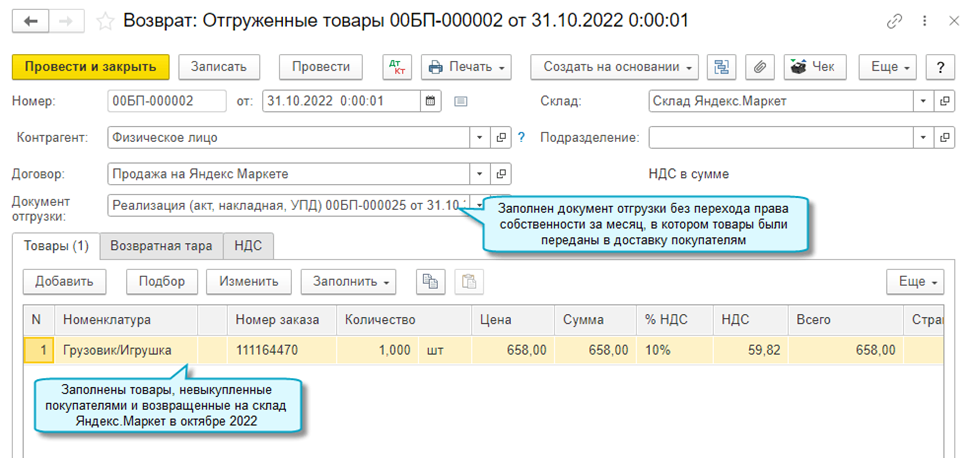Click the back navigation arrow
This screenshot has width=974, height=458.
32,20
